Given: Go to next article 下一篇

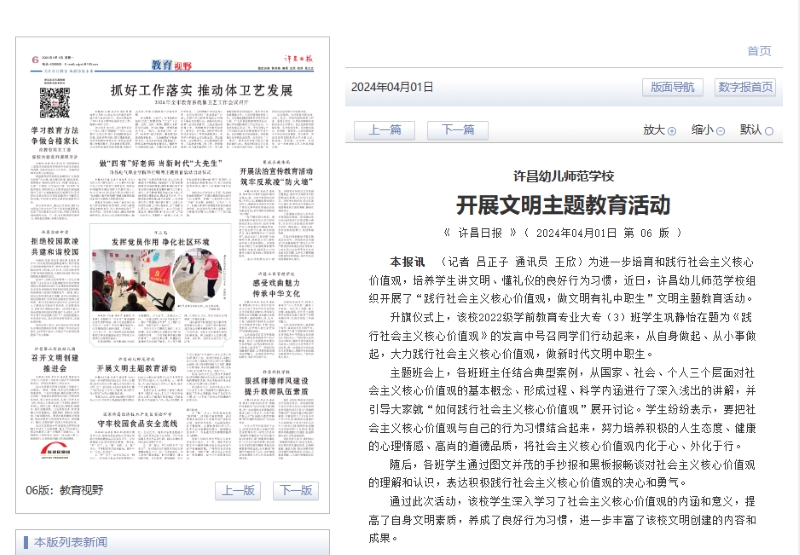Looking at the screenshot, I should click(457, 130).
